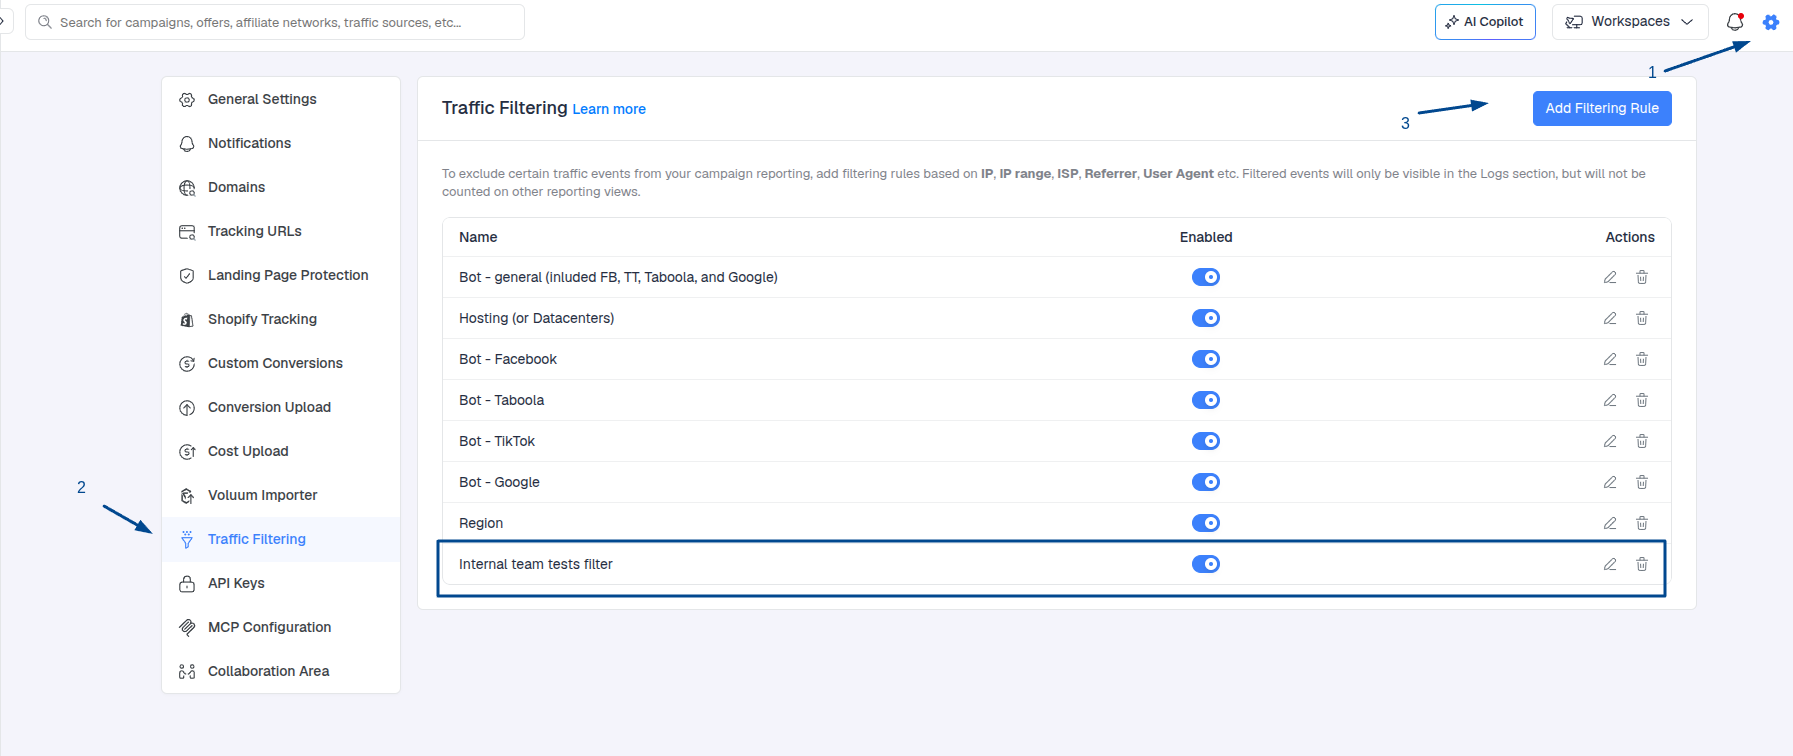Follow the Learn more link

[609, 109]
